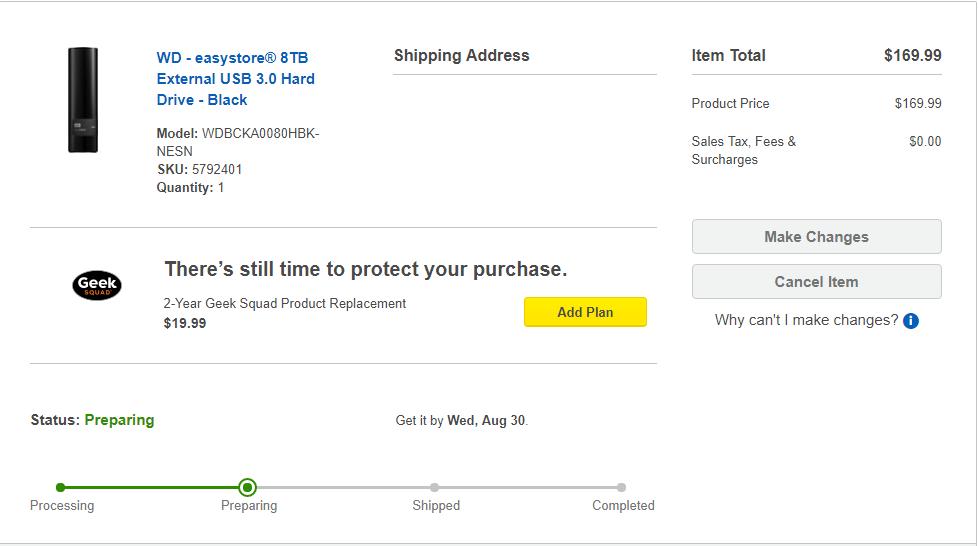Open the WD hard drive product image
This screenshot has width=978, height=546.
point(83,100)
